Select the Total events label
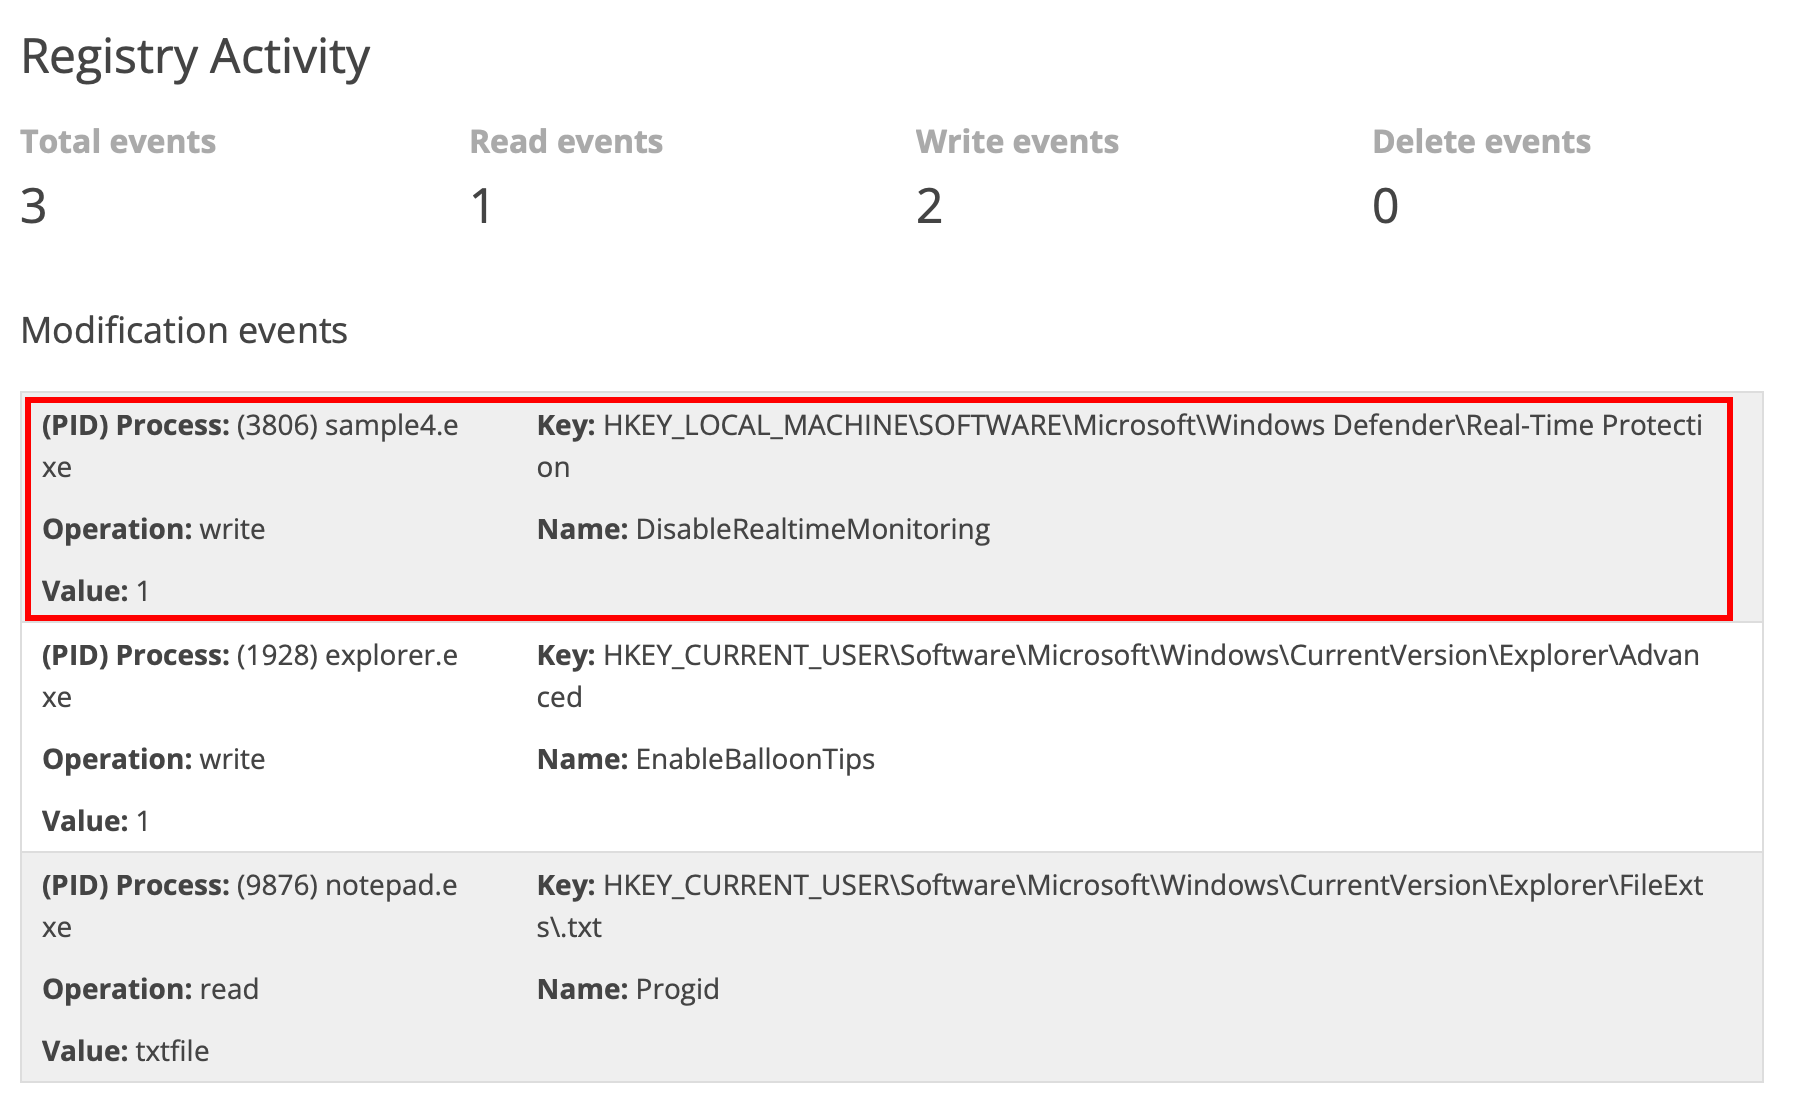This screenshot has width=1796, height=1116. tap(118, 142)
